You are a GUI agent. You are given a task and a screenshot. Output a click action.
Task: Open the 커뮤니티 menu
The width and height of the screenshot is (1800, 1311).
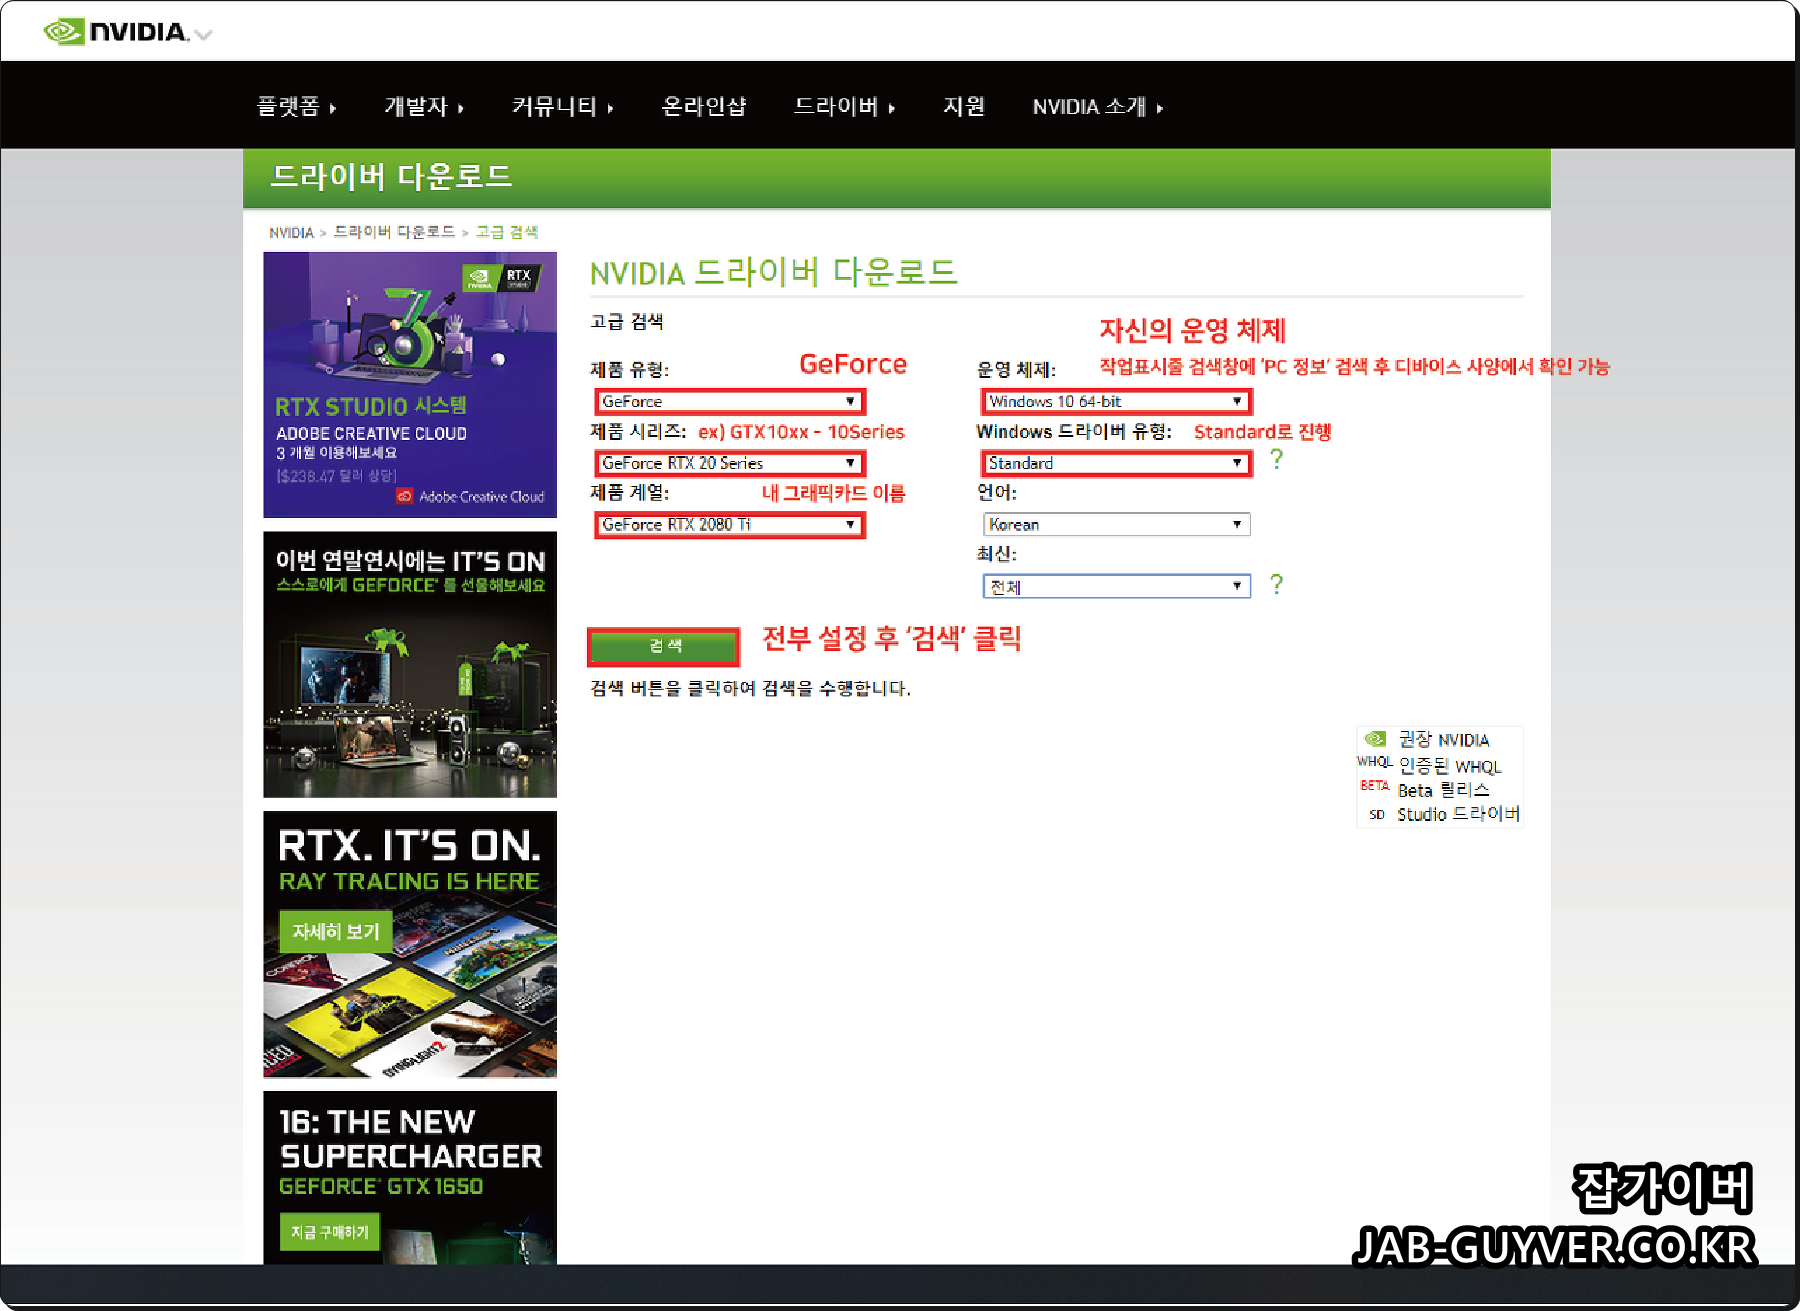point(562,106)
